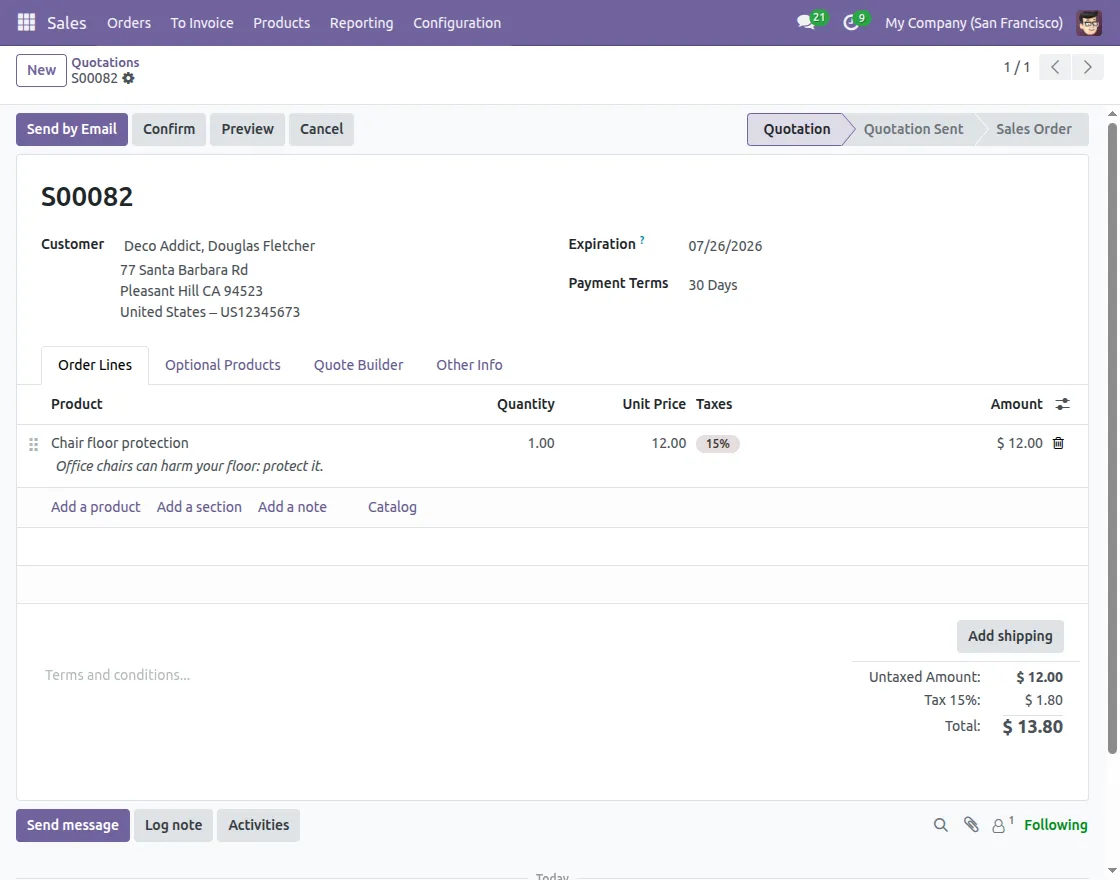Switch to the Other Info tab
Viewport: 1120px width, 880px height.
[469, 365]
